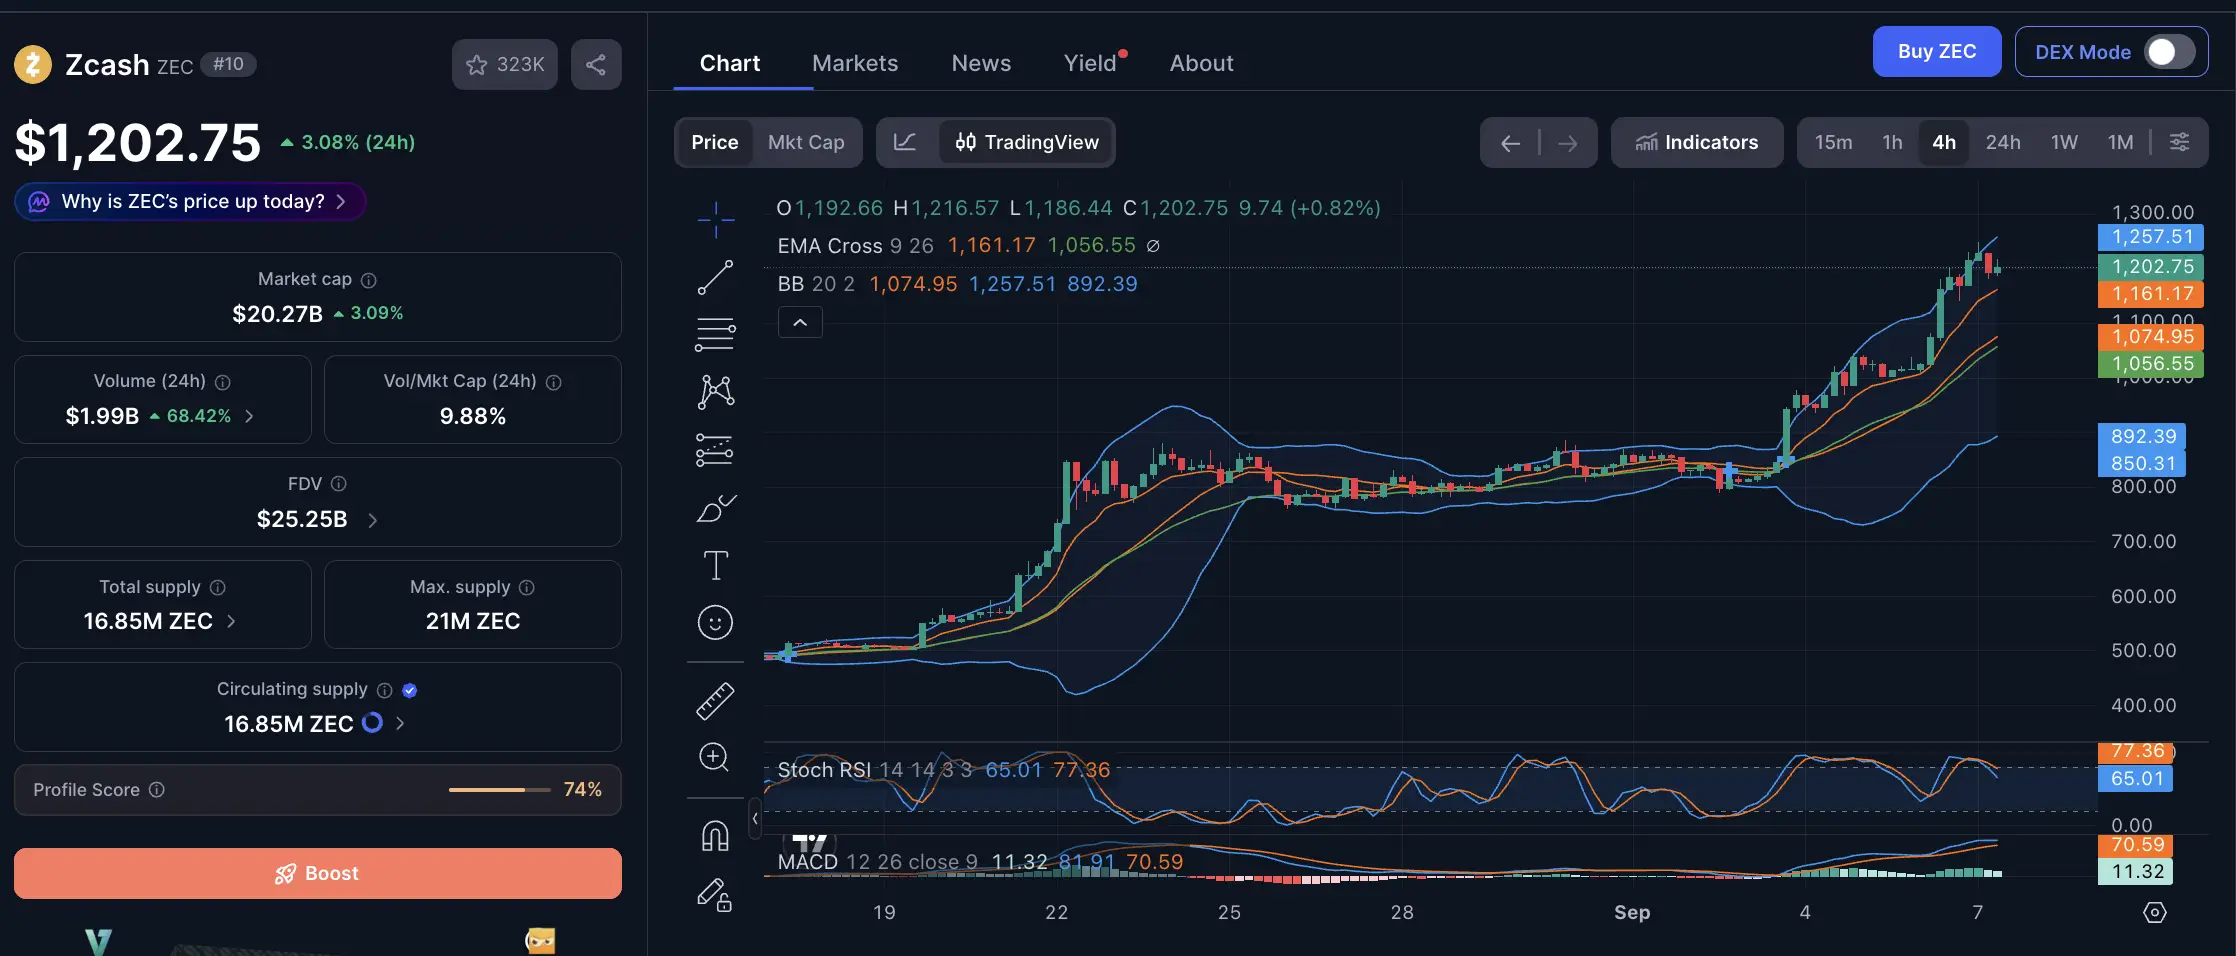Open the forecasting position tool
Screen dimensions: 2236x956
[715, 450]
